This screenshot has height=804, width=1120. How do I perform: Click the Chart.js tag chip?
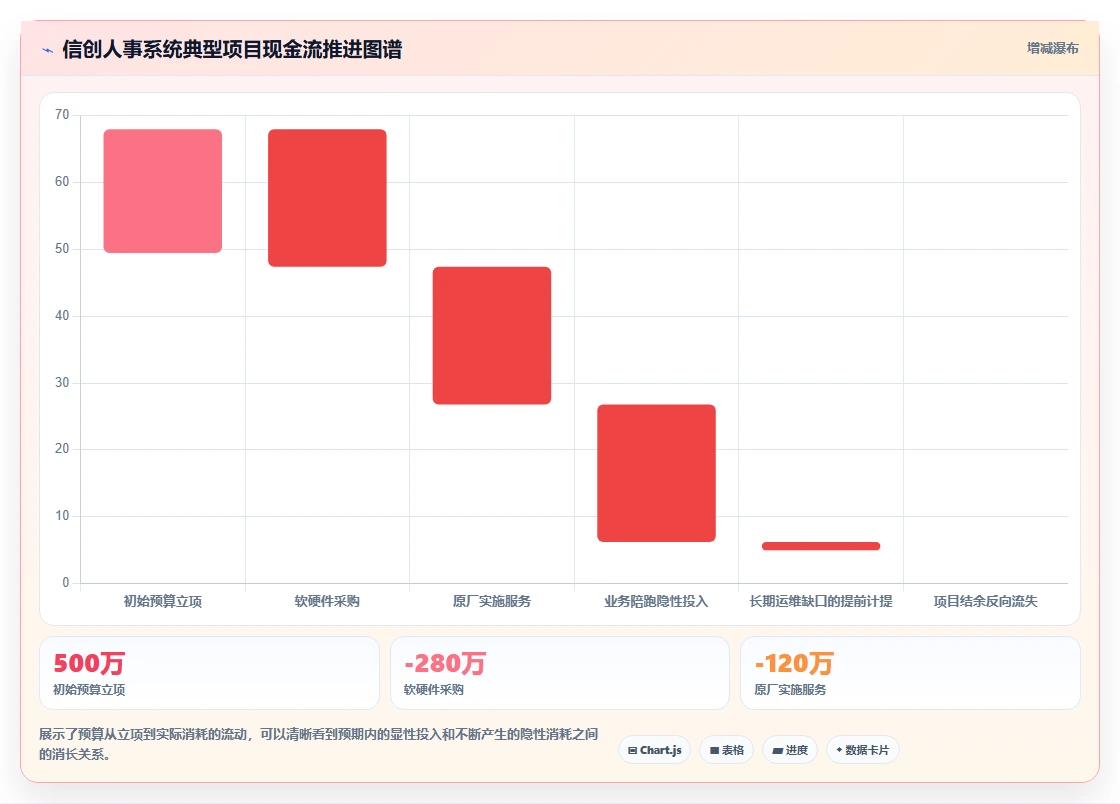coord(654,750)
